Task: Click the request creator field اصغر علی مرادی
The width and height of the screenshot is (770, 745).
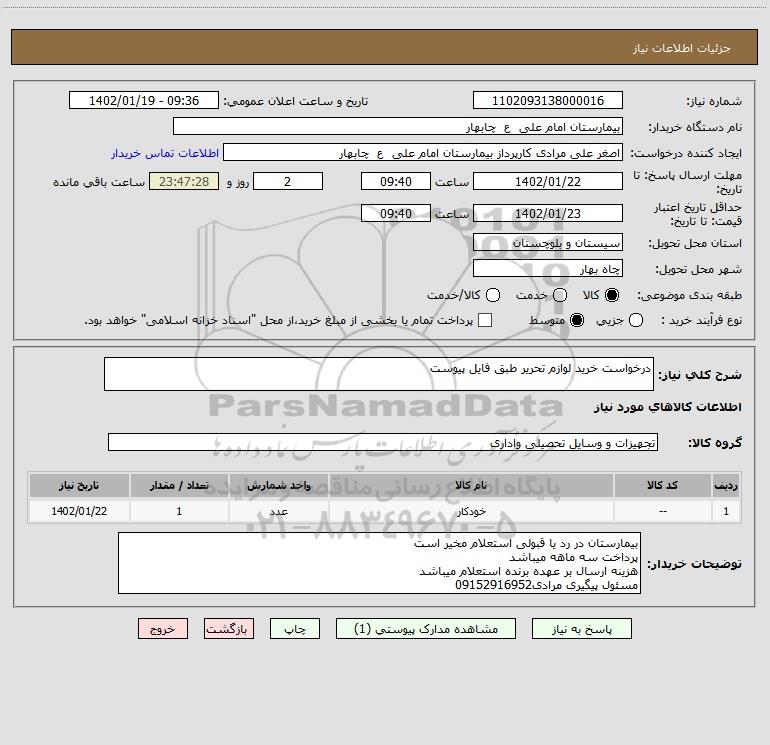Action: click(423, 152)
